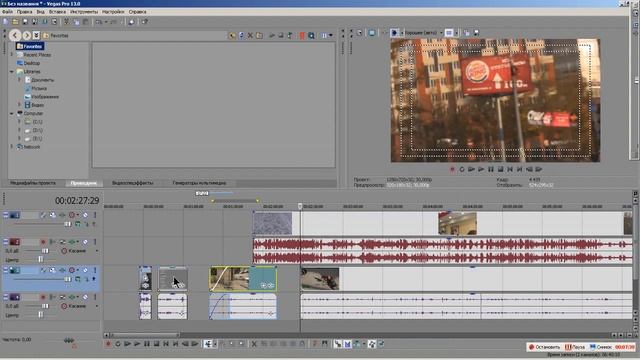Open the Project Video Properties icon above preview
The width and height of the screenshot is (640, 360).
[x=360, y=33]
